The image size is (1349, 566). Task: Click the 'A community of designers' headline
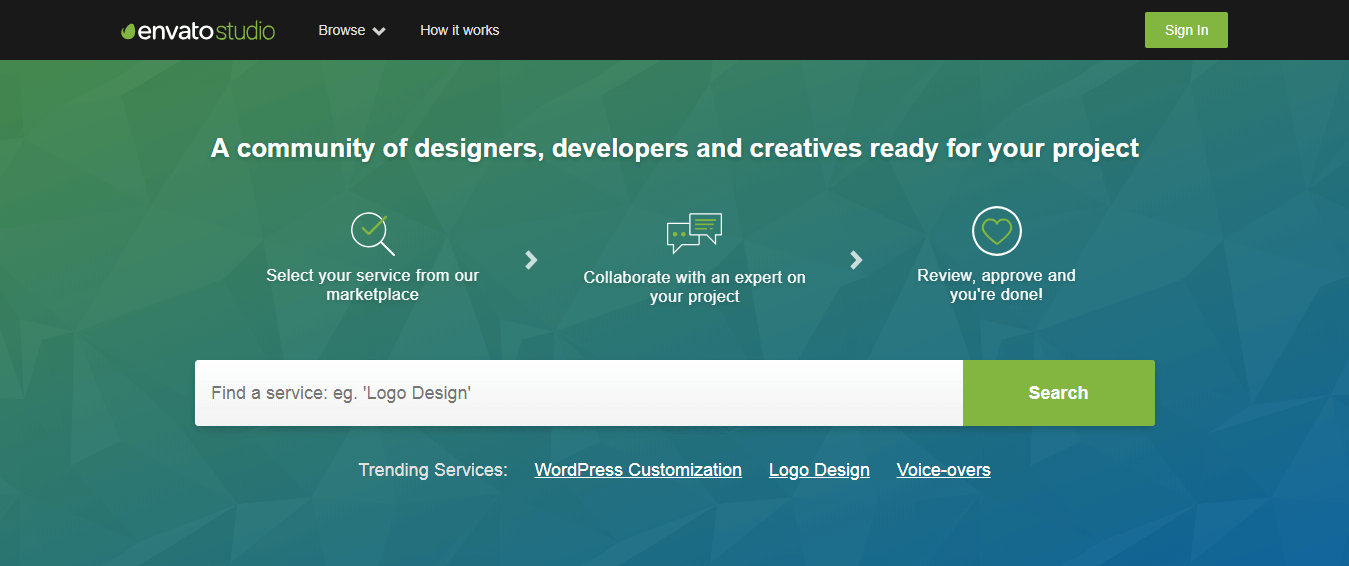(x=675, y=149)
